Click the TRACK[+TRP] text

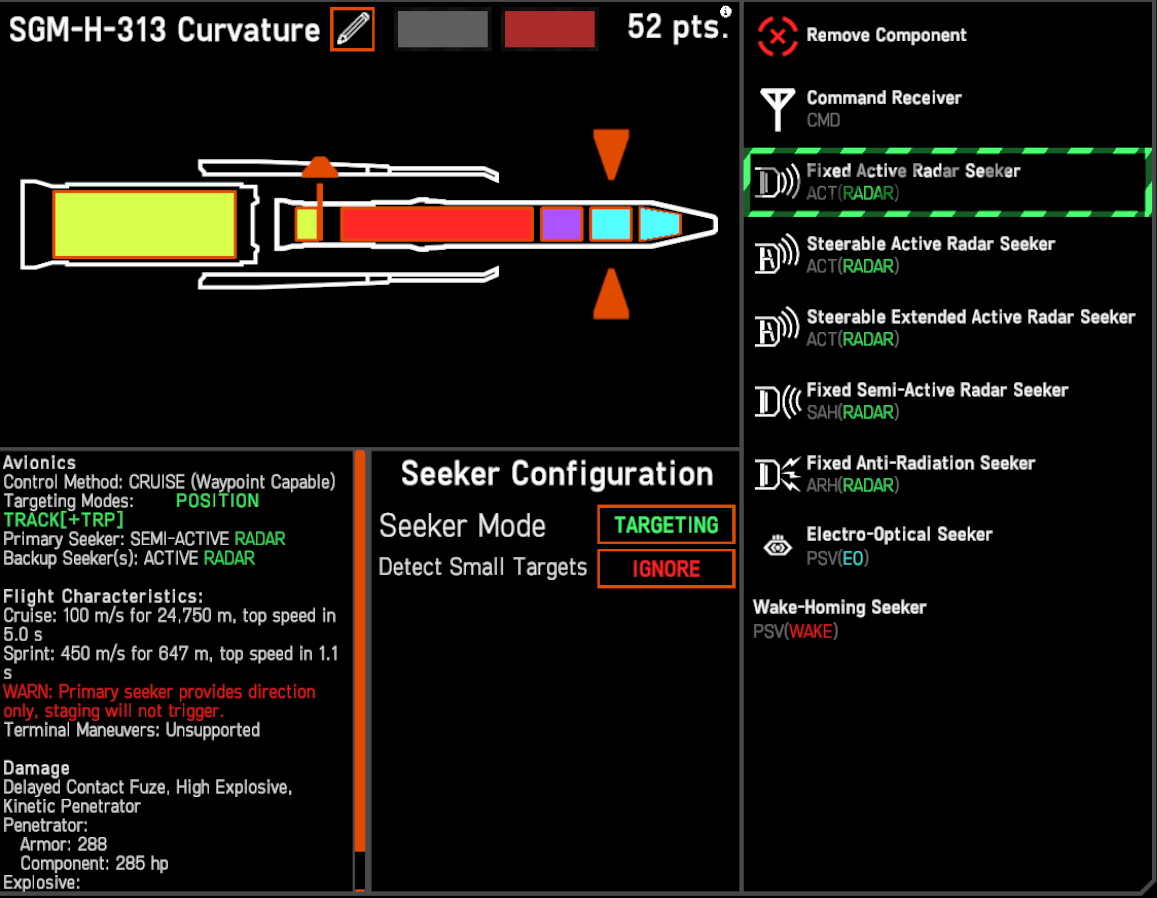tap(63, 520)
